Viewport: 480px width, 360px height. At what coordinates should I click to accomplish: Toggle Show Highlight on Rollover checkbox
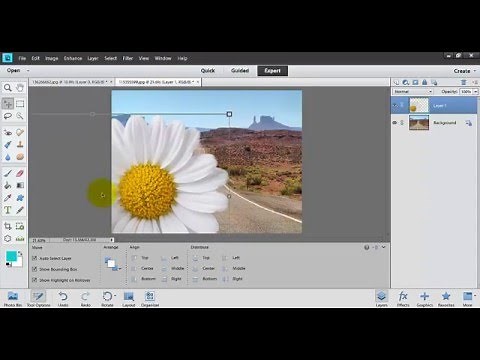[34, 280]
